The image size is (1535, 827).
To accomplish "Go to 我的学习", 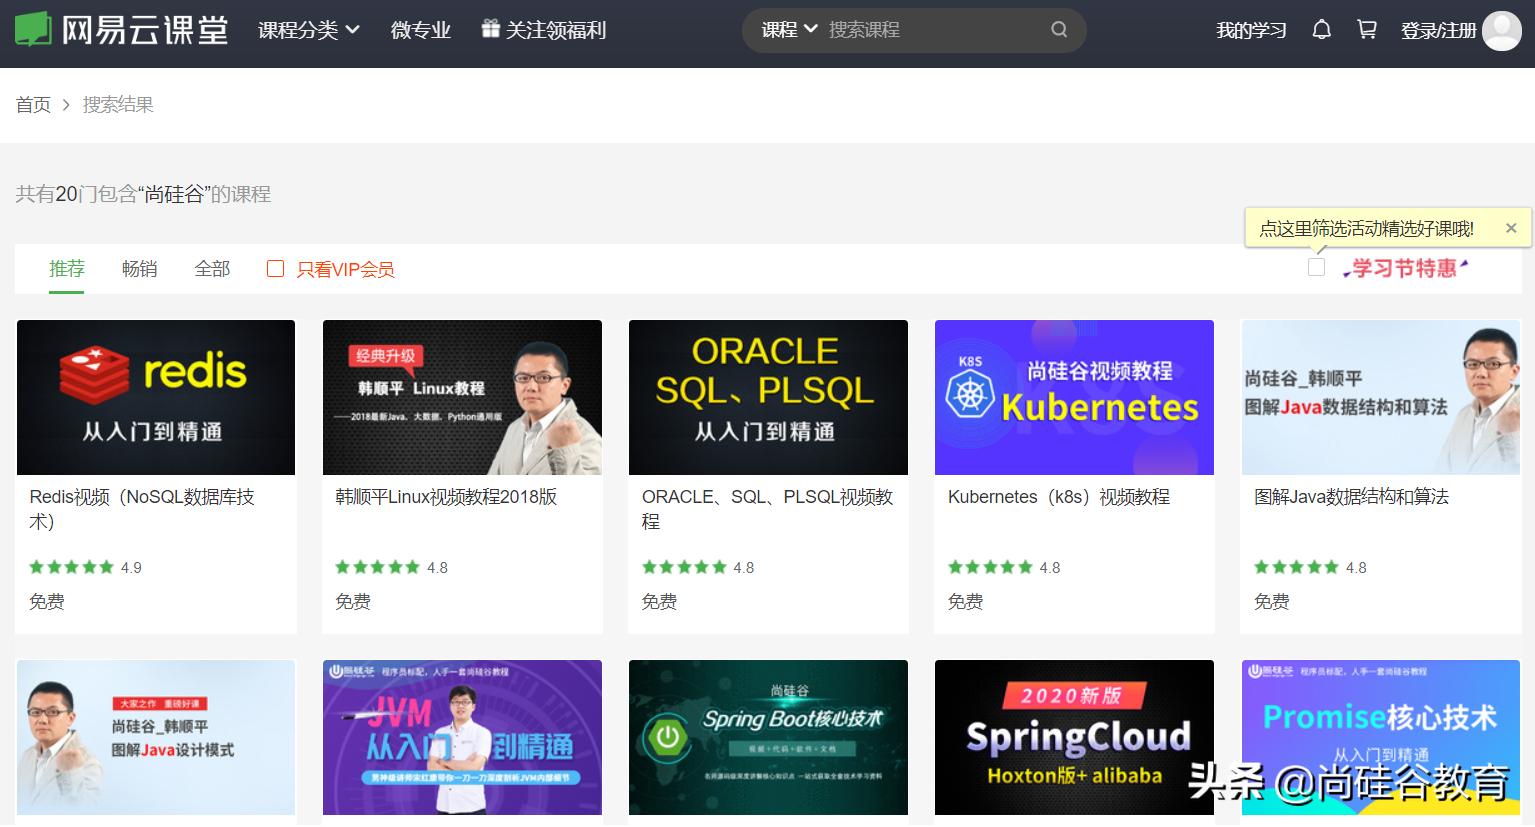I will coord(1251,30).
